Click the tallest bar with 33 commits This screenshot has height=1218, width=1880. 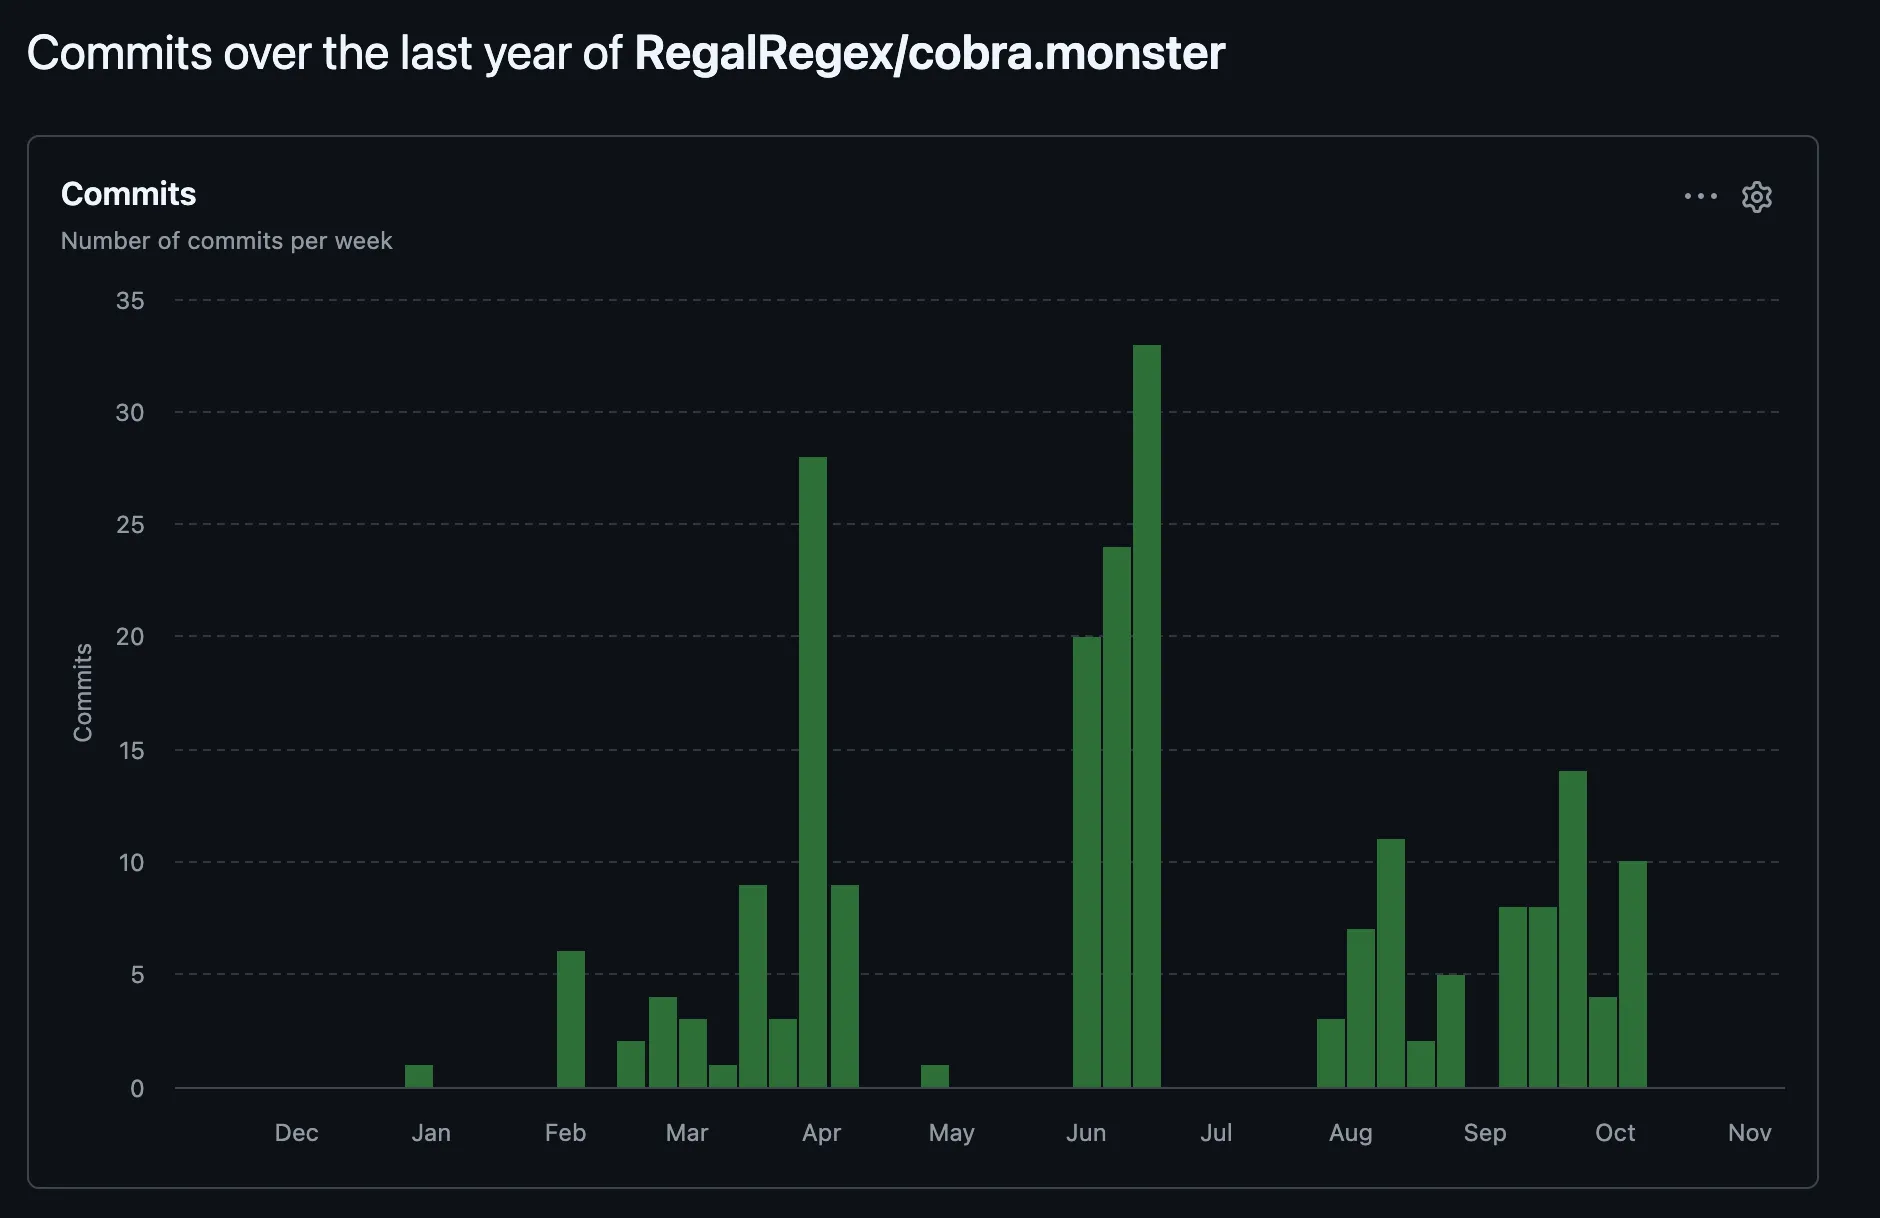click(1147, 715)
